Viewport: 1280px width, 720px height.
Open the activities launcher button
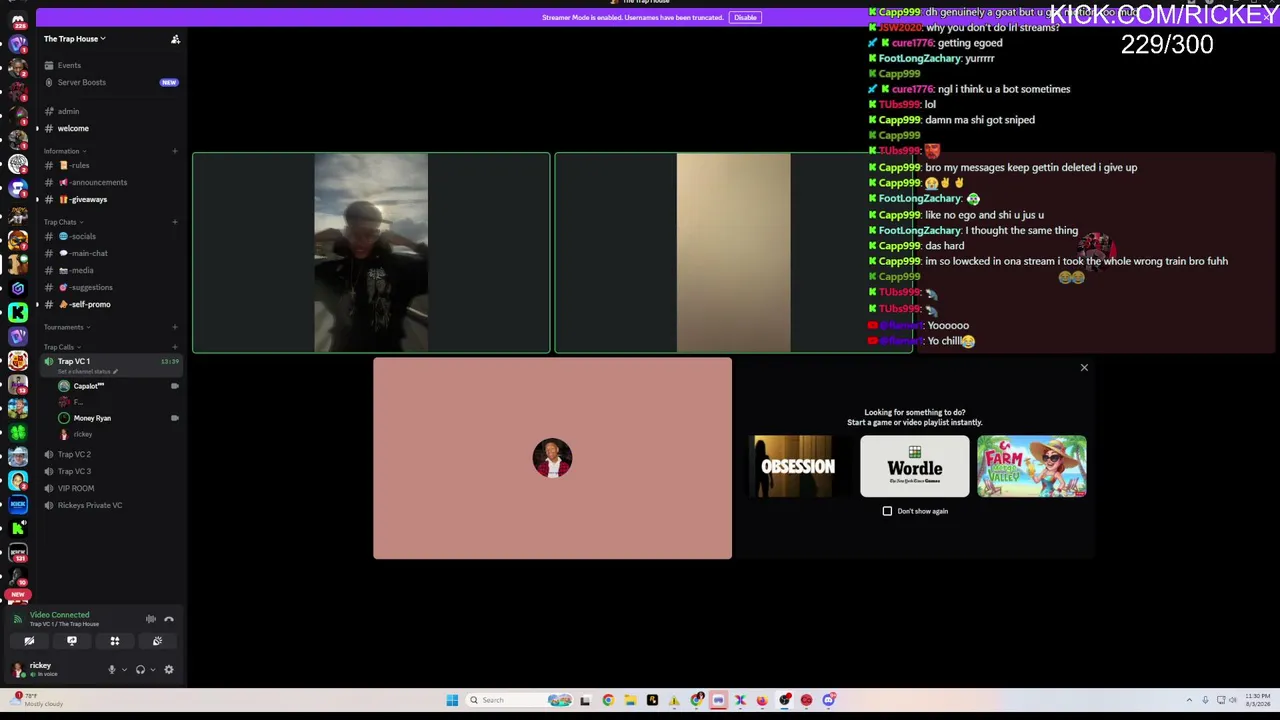[x=115, y=641]
